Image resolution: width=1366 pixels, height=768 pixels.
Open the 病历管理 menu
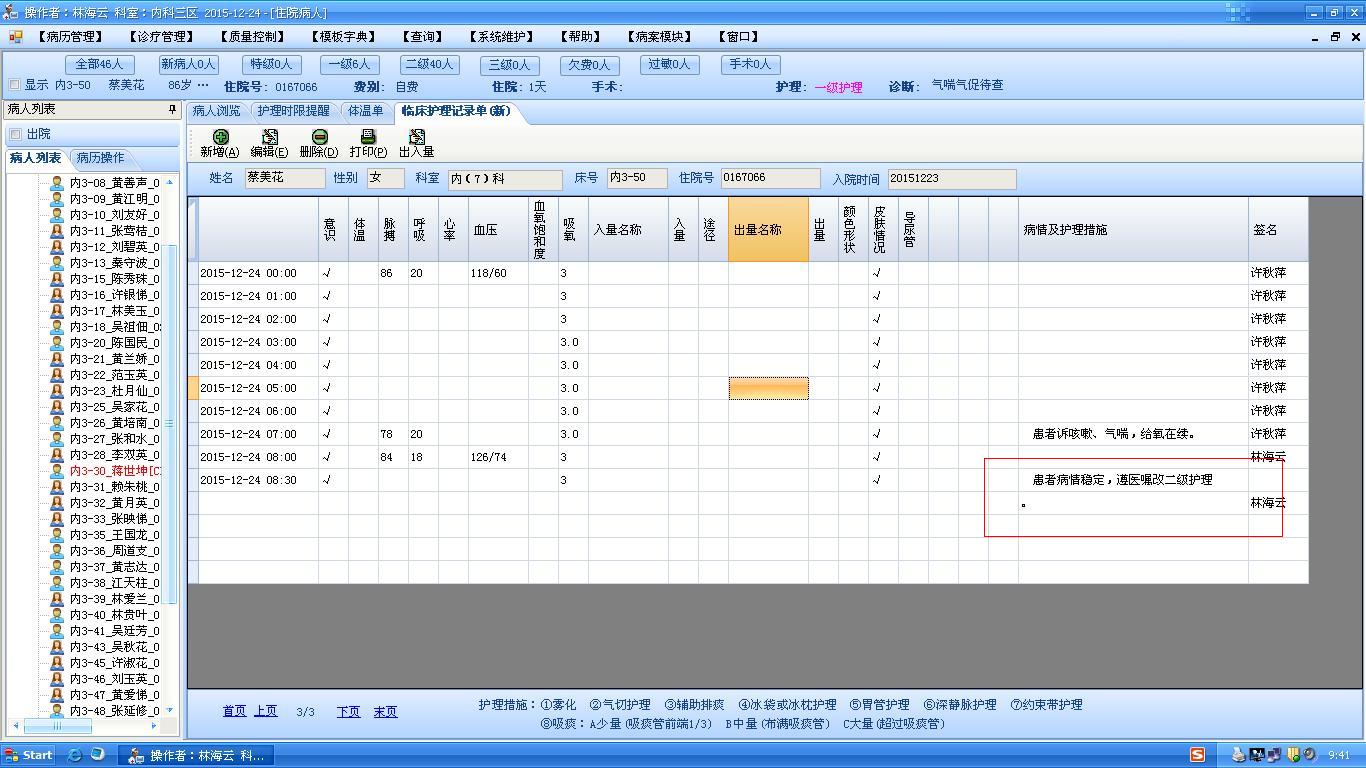(70, 37)
